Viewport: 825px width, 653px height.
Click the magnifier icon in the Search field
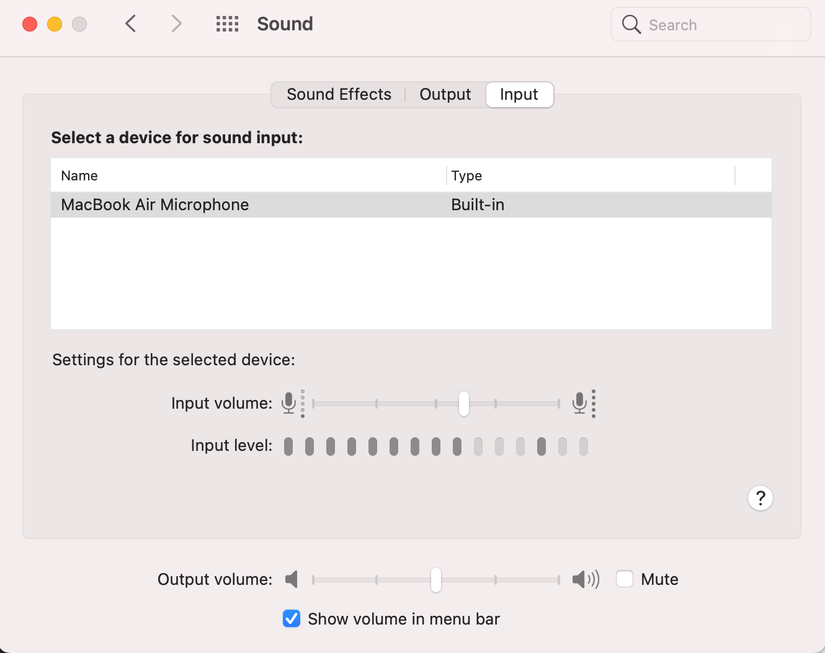(x=632, y=24)
